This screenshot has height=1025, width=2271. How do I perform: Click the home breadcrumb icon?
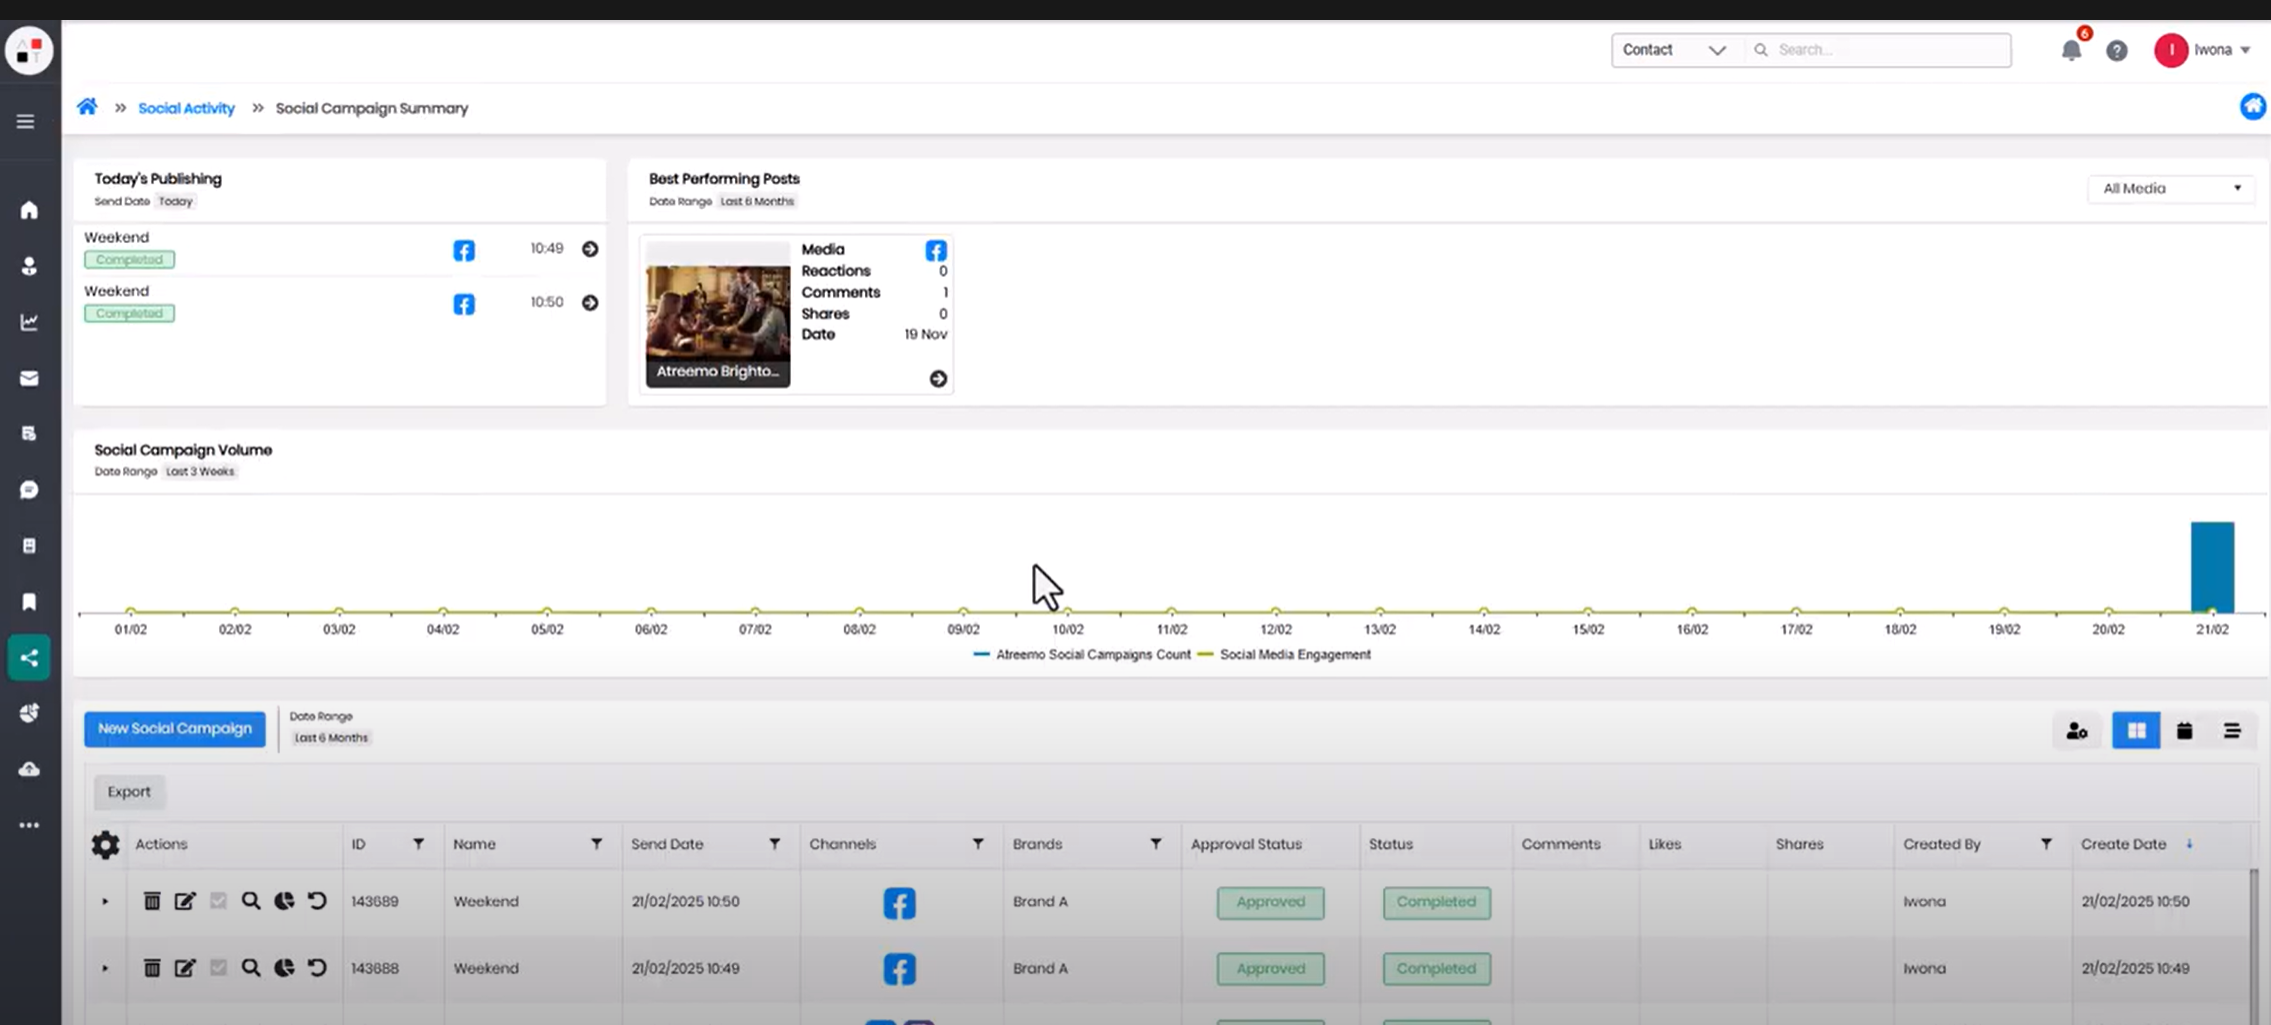(88, 107)
